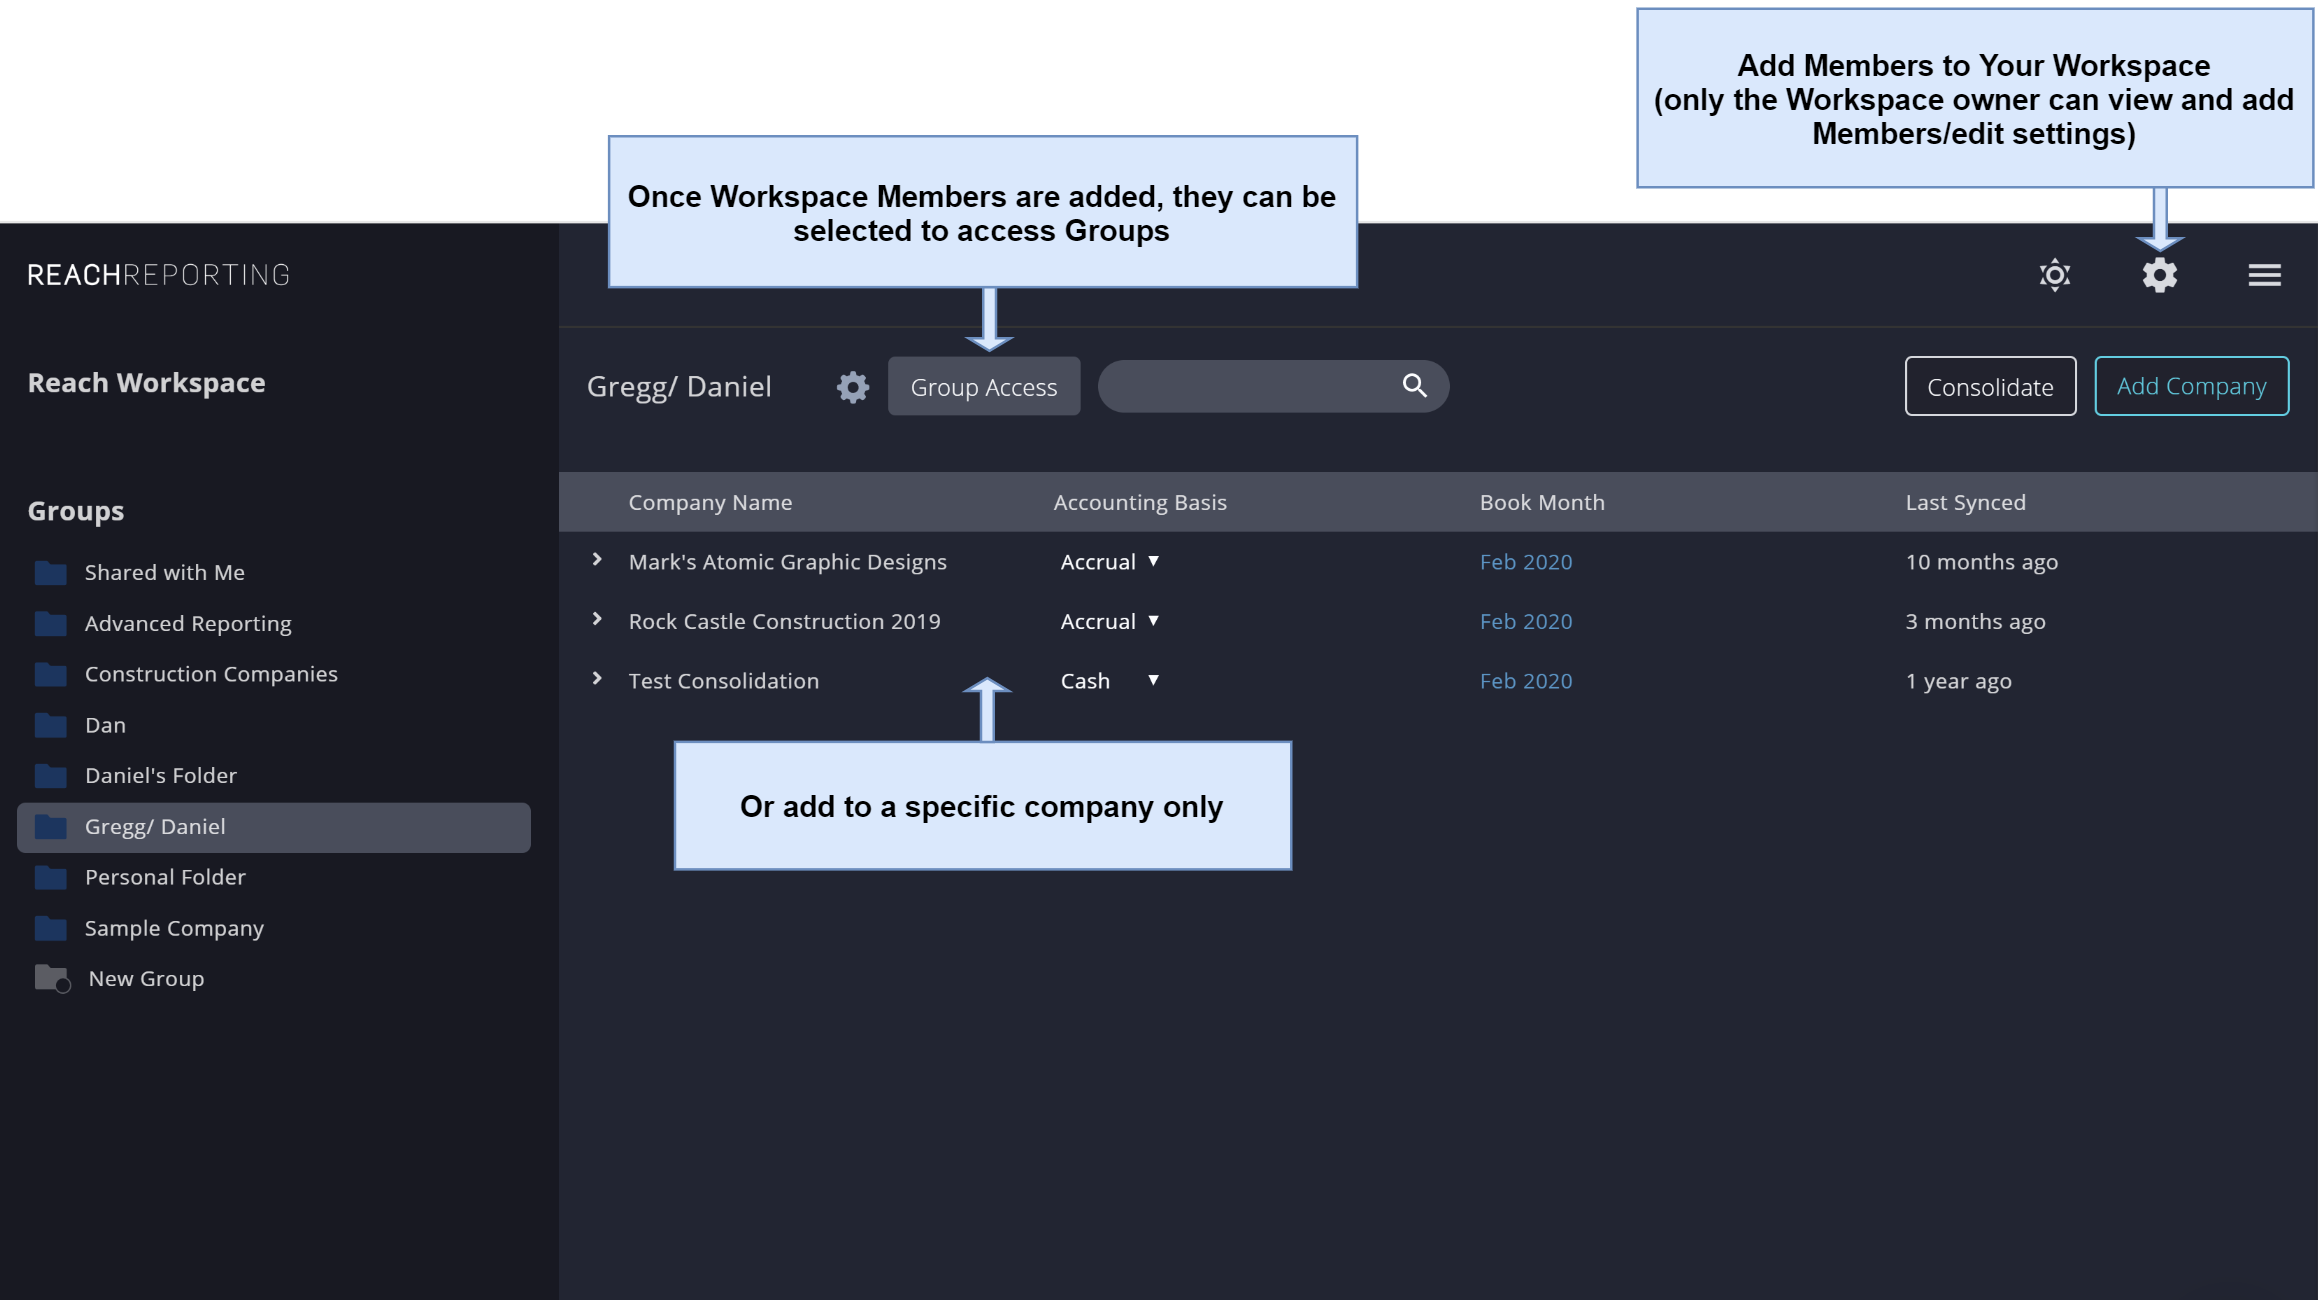Click the Gregg/ Daniel group heading
Viewport: 2318px width, 1300px height.
click(x=679, y=387)
